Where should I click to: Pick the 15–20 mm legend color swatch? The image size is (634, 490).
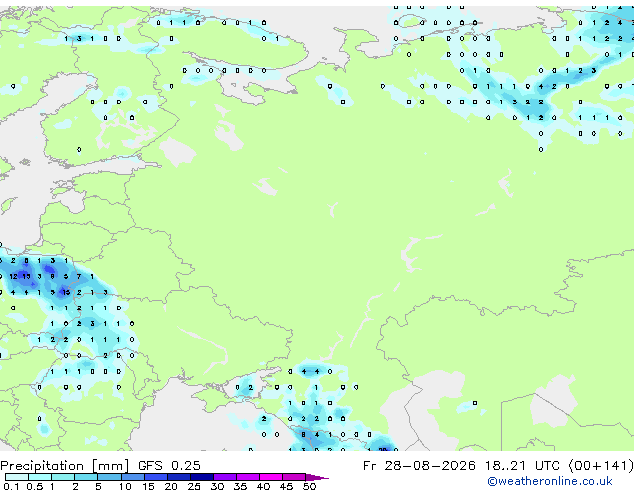tap(155, 477)
